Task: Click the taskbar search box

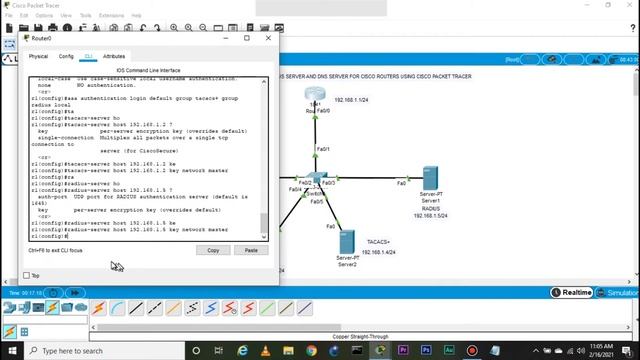Action: (104, 351)
